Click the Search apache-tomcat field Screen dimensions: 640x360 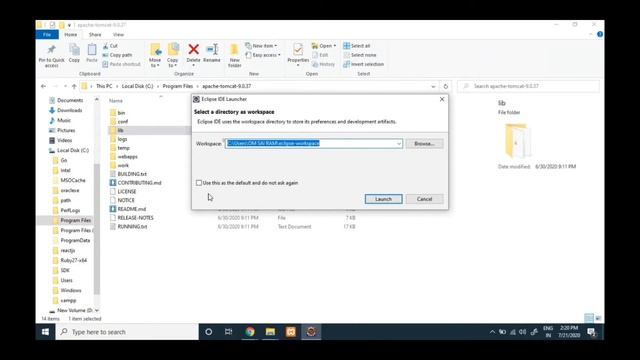click(529, 86)
